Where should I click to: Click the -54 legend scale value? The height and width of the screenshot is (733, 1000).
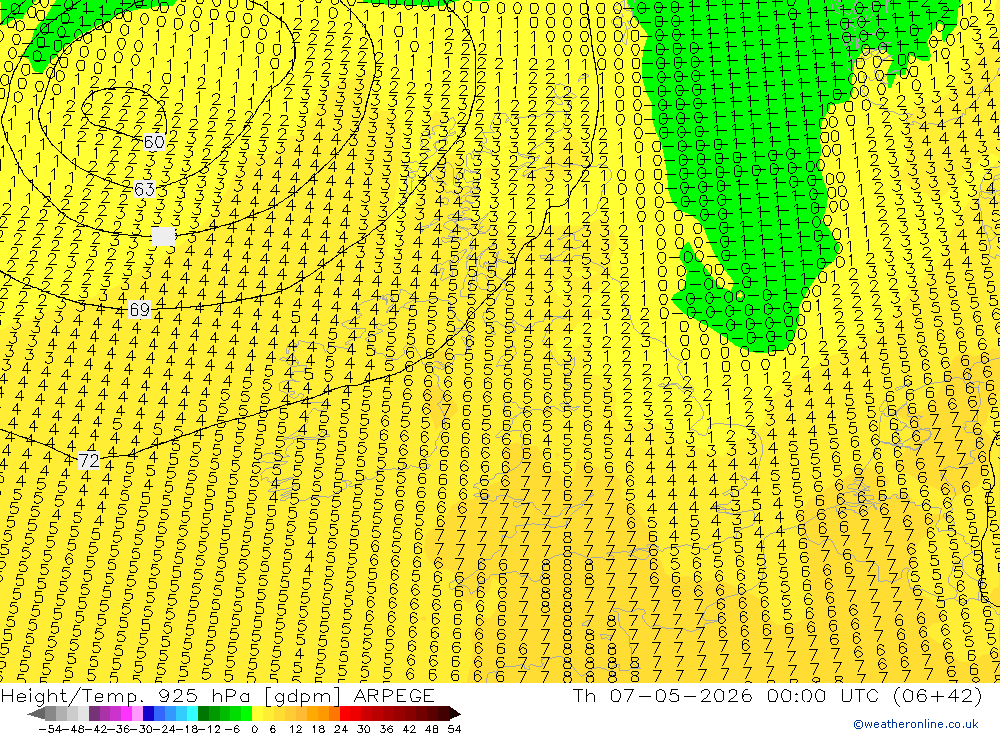tap(50, 729)
